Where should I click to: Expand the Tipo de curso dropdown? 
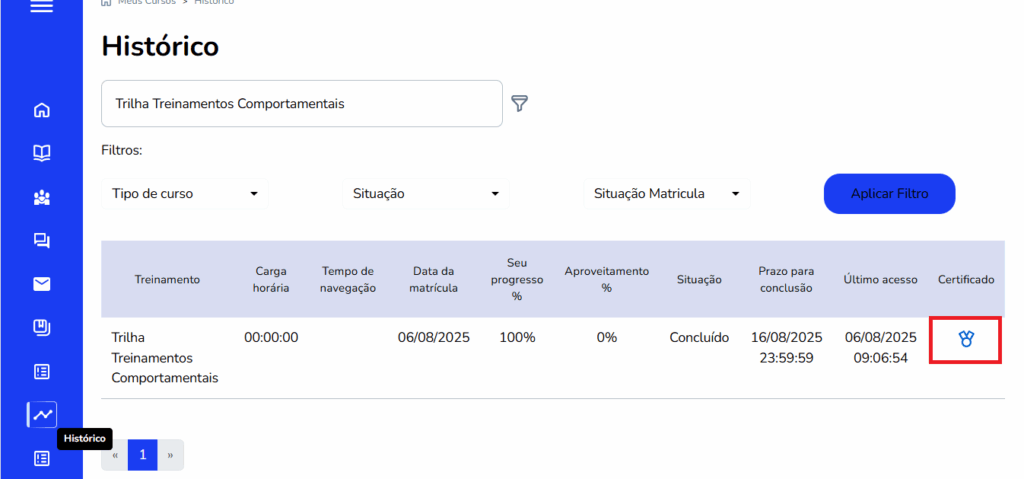[x=185, y=194]
